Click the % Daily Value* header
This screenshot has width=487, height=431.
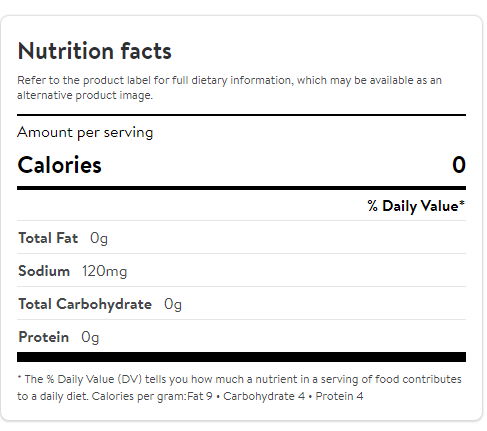(416, 206)
